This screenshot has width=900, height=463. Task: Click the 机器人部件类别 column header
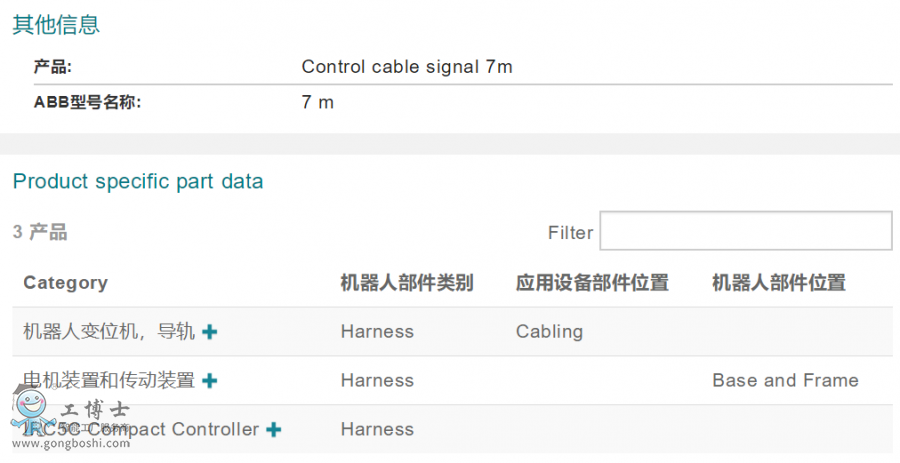click(406, 283)
